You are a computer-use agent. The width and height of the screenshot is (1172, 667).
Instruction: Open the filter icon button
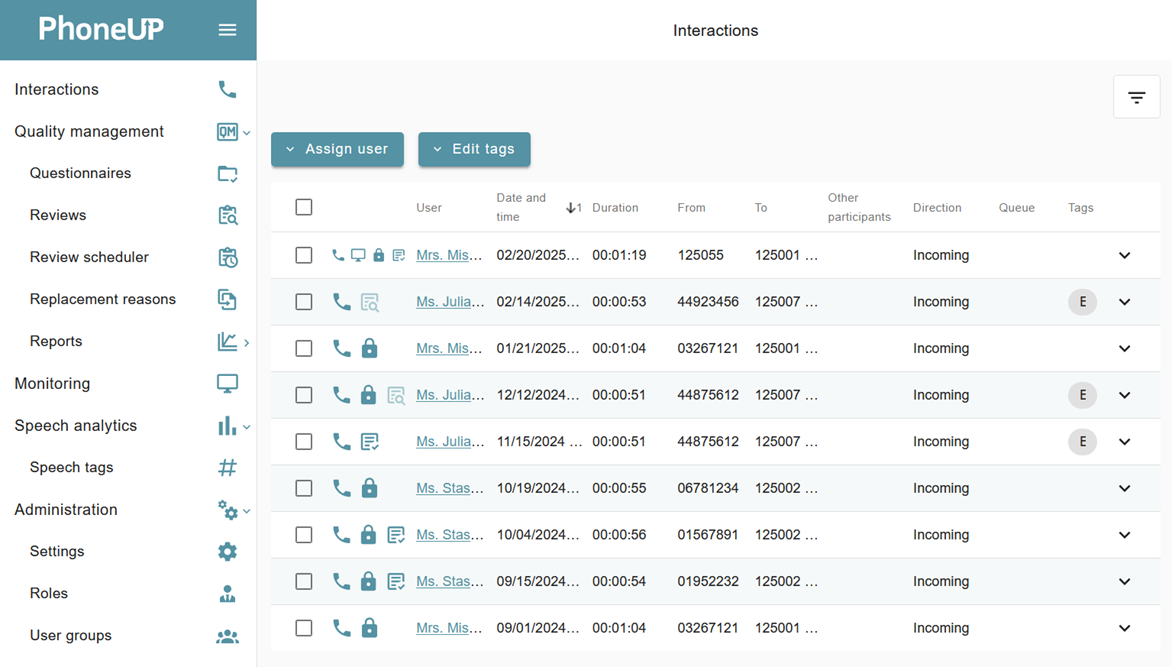[x=1136, y=97]
